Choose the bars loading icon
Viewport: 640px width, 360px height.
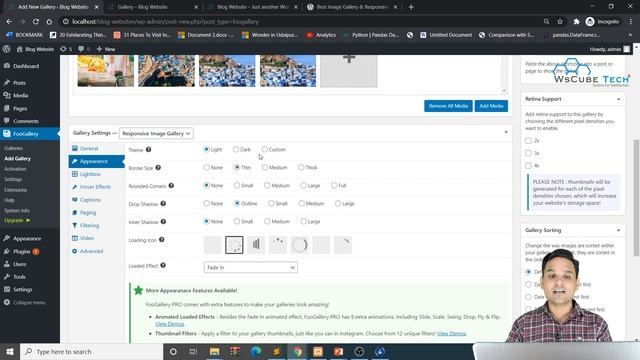[256, 244]
